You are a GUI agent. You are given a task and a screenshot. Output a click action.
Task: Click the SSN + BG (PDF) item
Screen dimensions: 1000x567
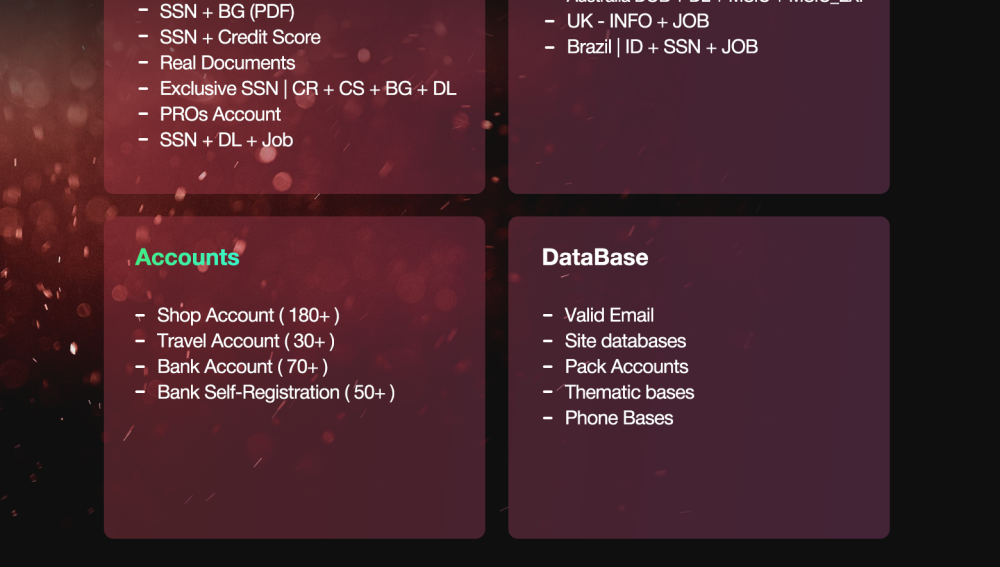point(227,11)
